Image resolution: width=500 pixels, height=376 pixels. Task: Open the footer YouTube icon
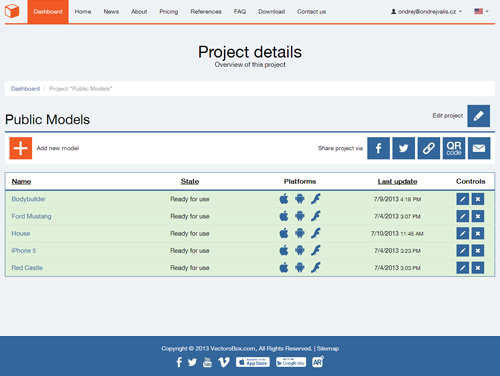pos(207,362)
